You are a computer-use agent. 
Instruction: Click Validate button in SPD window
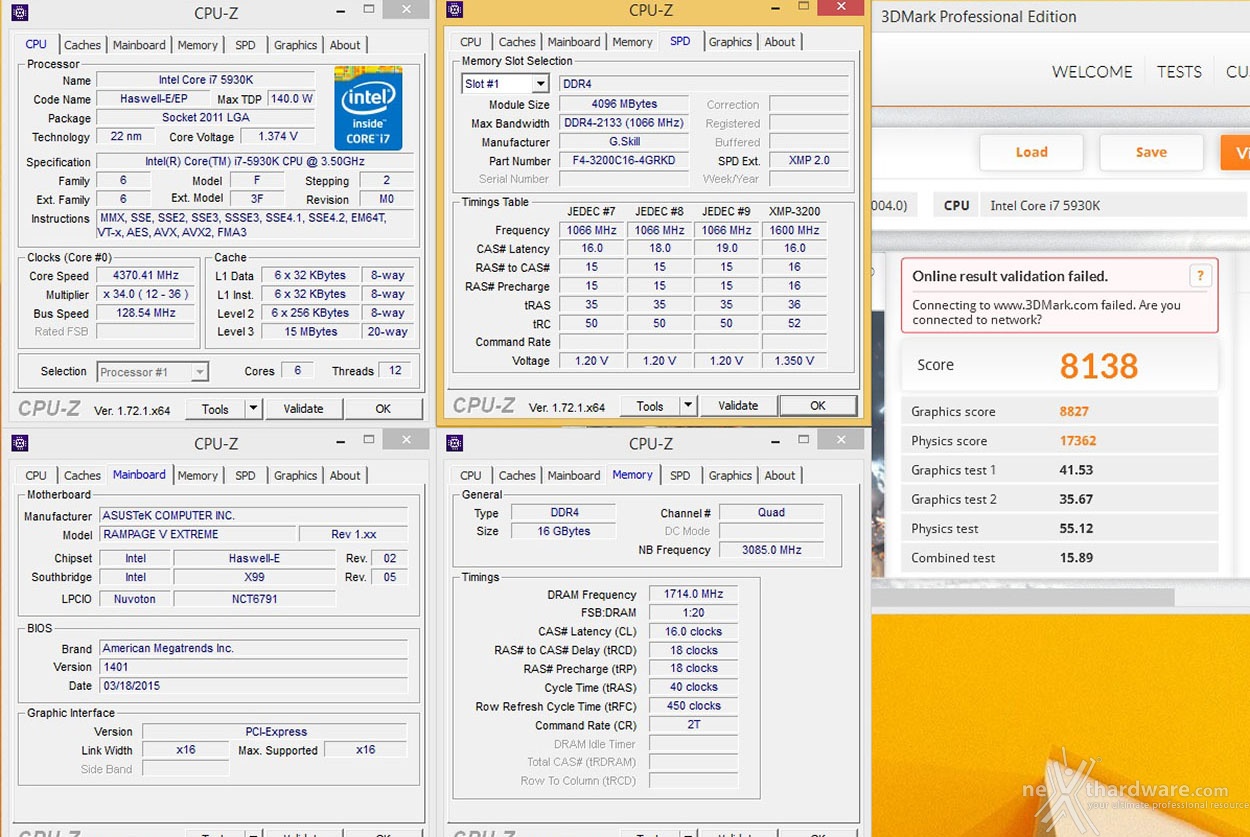coord(738,406)
